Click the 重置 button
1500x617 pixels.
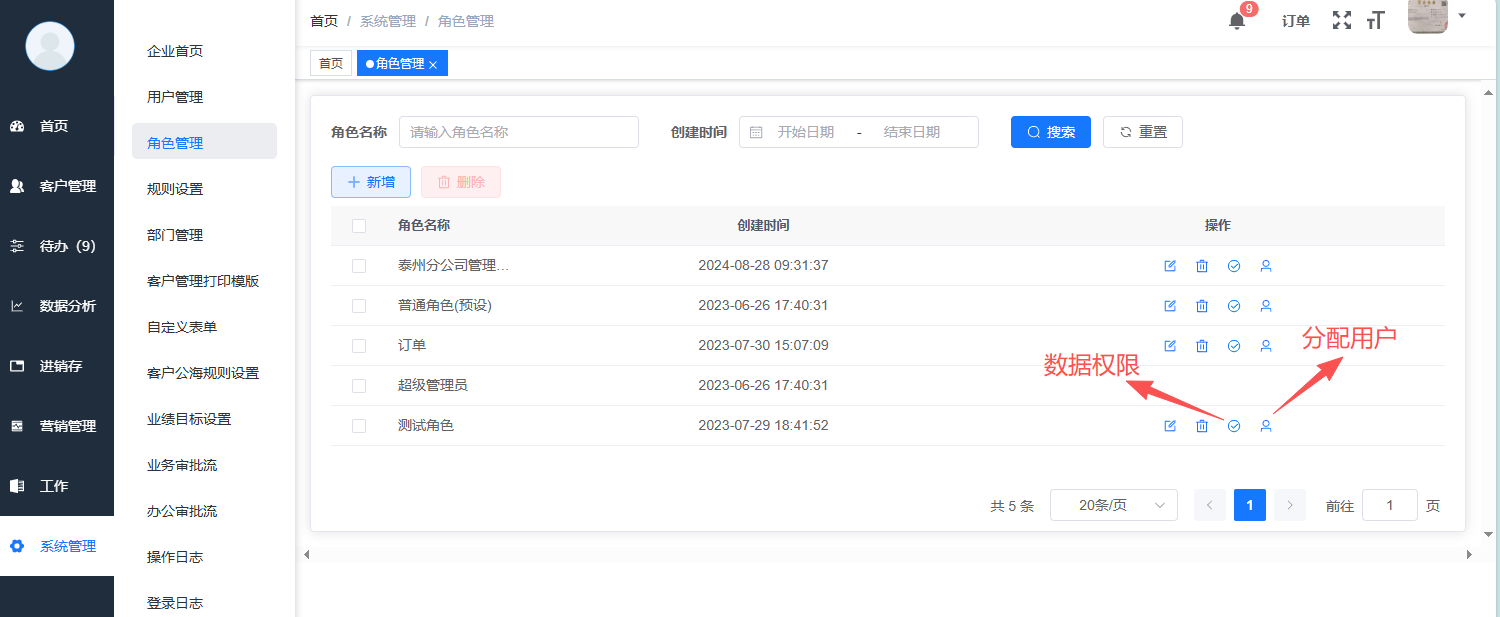pyautogui.click(x=1143, y=132)
